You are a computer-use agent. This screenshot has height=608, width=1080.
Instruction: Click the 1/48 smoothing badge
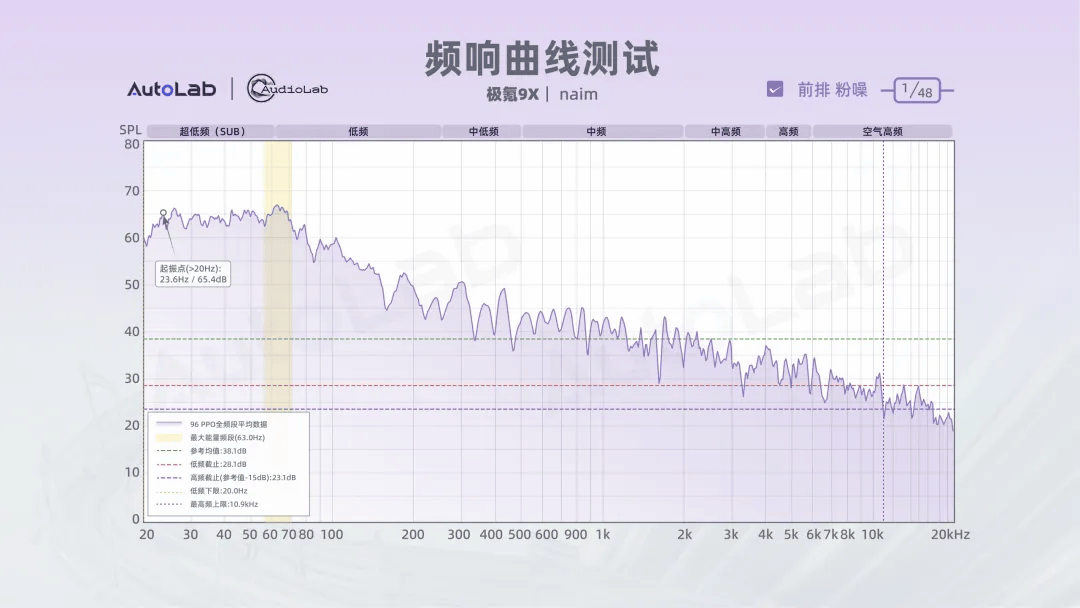click(x=917, y=90)
